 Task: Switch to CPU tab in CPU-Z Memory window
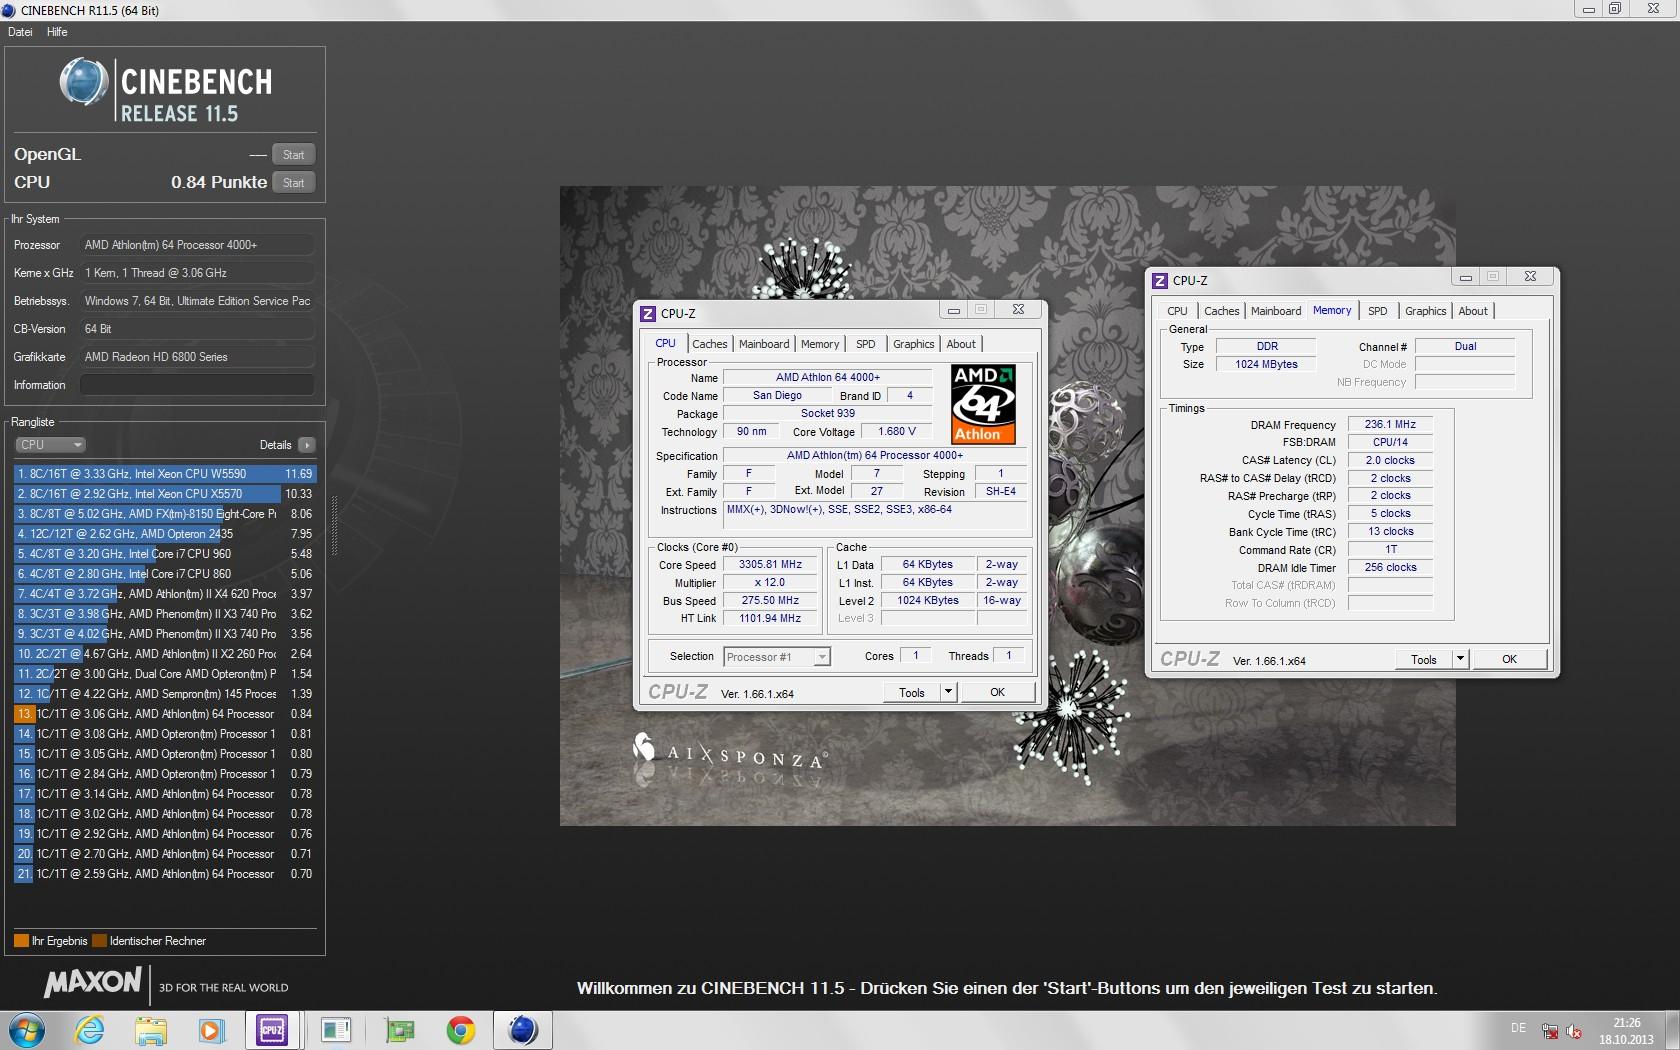pos(1177,311)
